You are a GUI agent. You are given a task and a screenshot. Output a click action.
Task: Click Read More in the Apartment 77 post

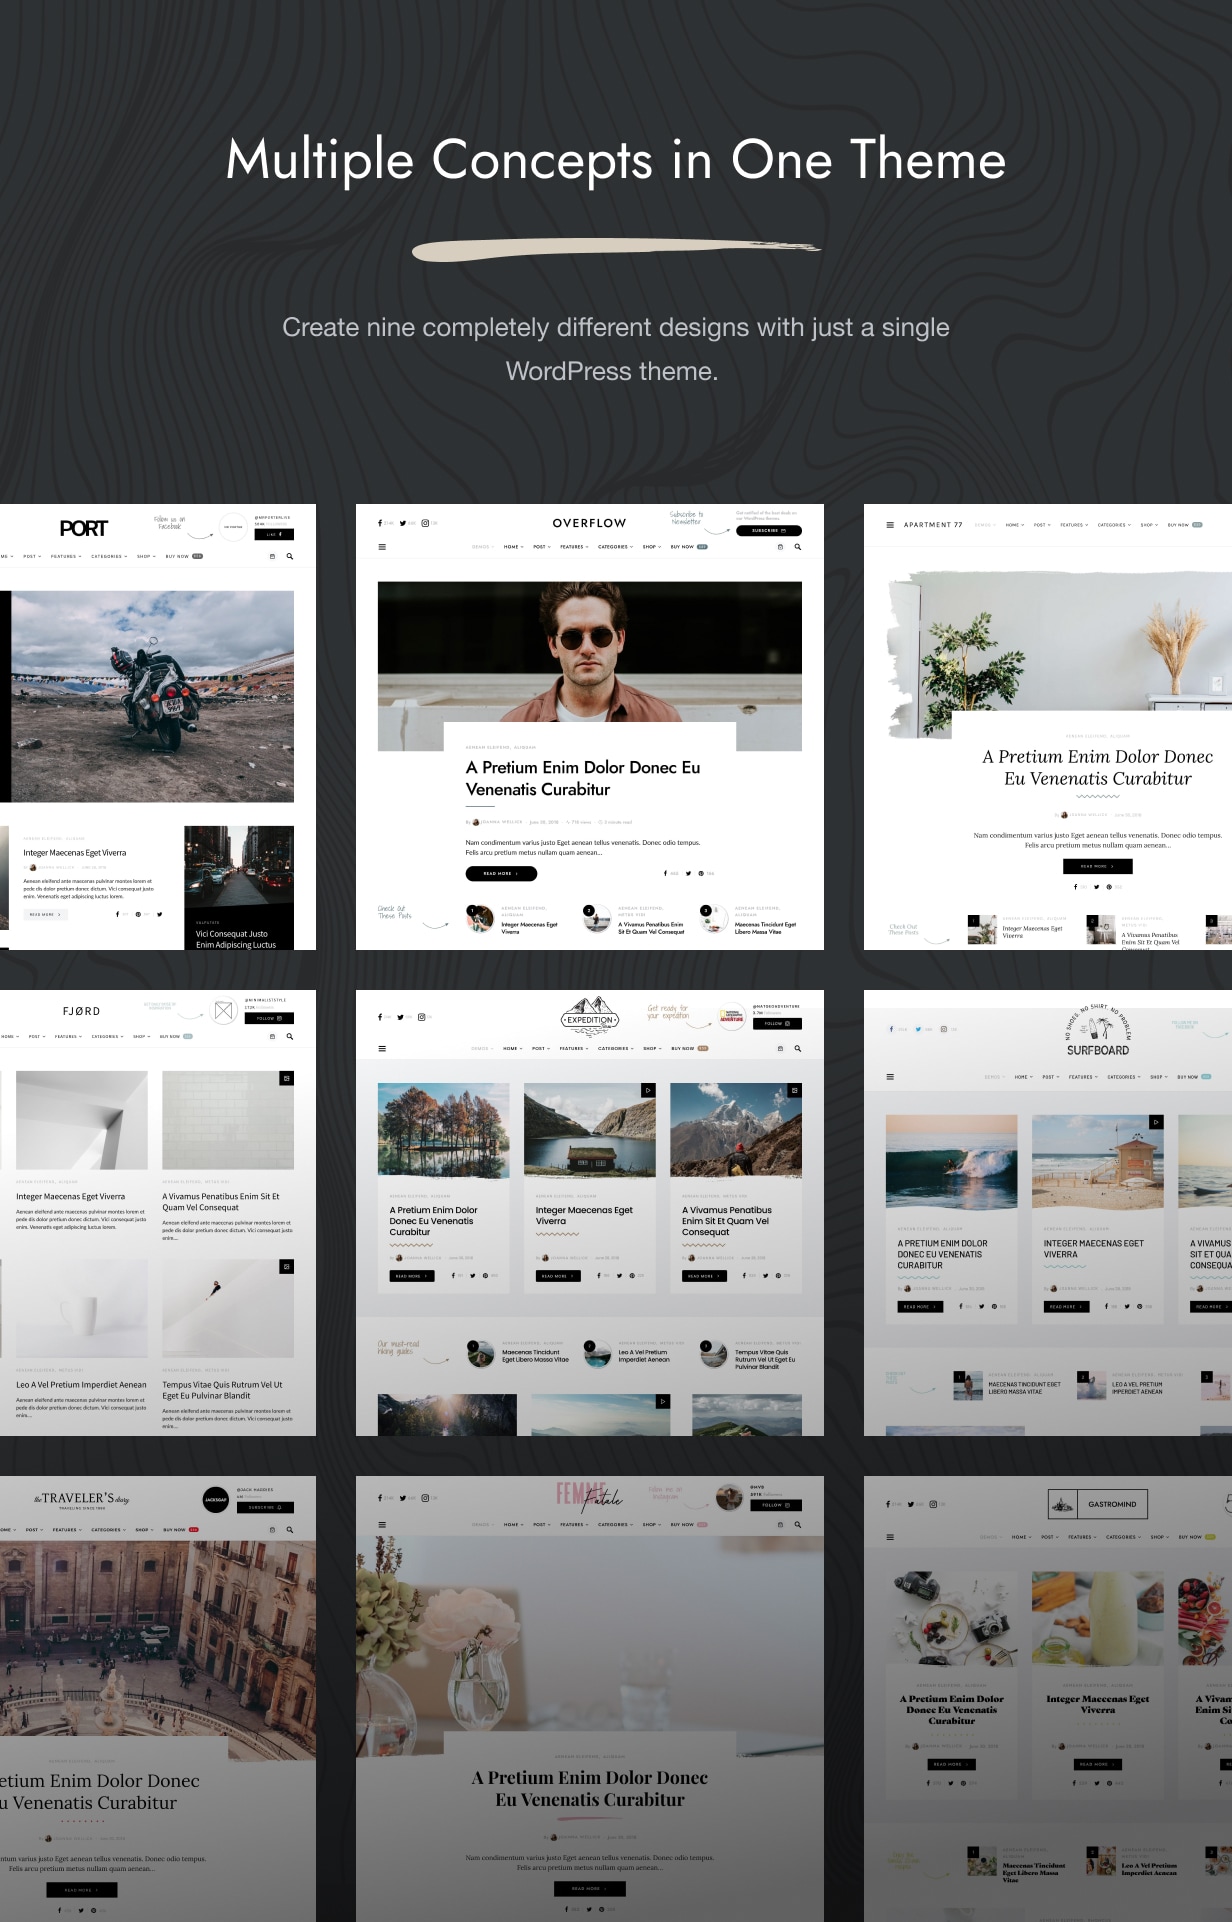point(1097,866)
